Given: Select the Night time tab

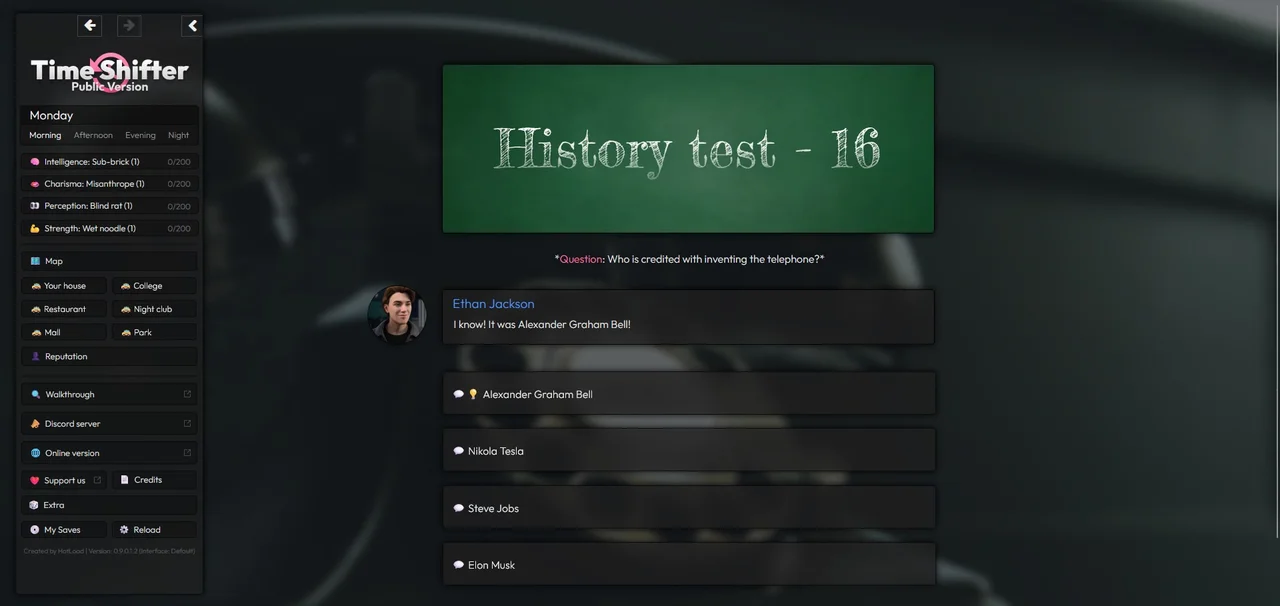Looking at the screenshot, I should pos(178,135).
